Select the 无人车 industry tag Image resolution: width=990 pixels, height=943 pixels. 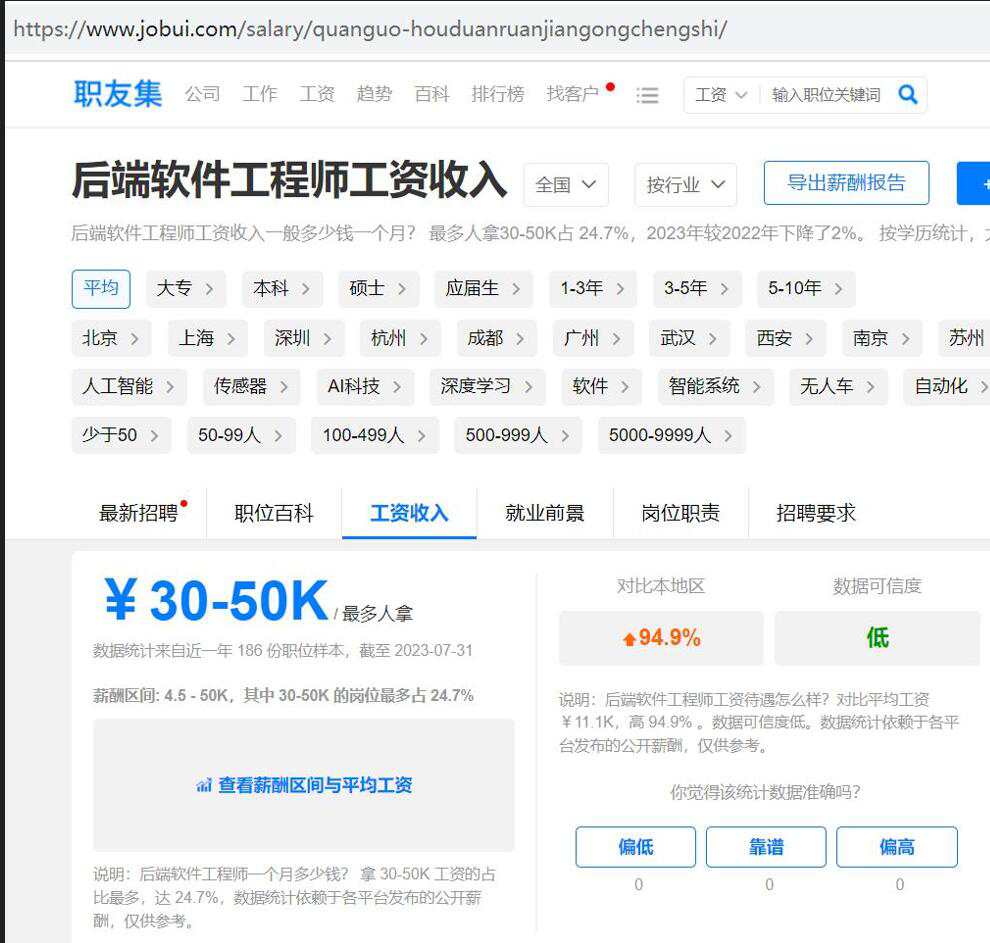pos(838,387)
